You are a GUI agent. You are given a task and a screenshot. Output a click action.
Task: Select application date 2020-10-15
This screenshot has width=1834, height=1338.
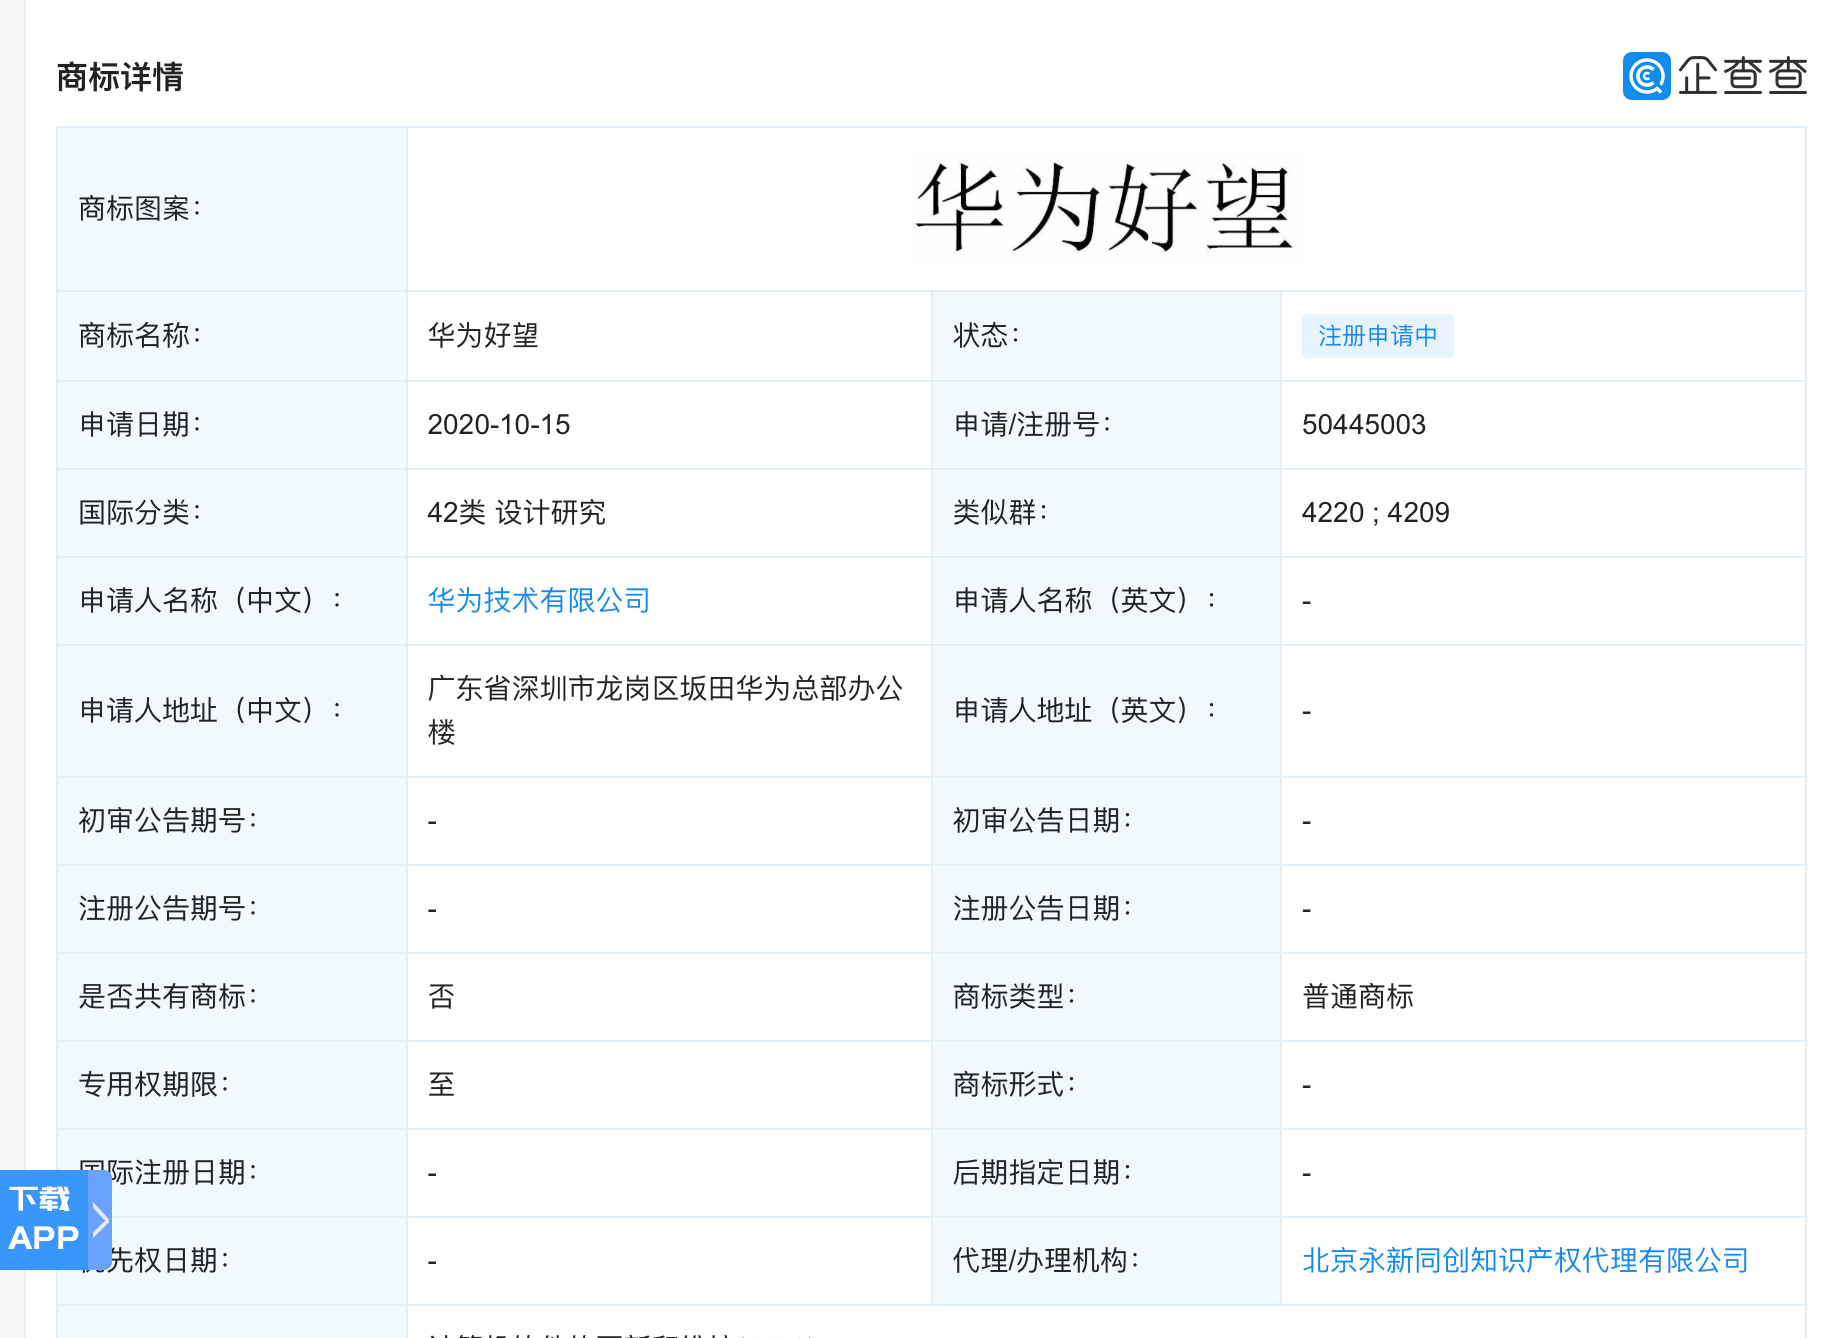point(499,425)
